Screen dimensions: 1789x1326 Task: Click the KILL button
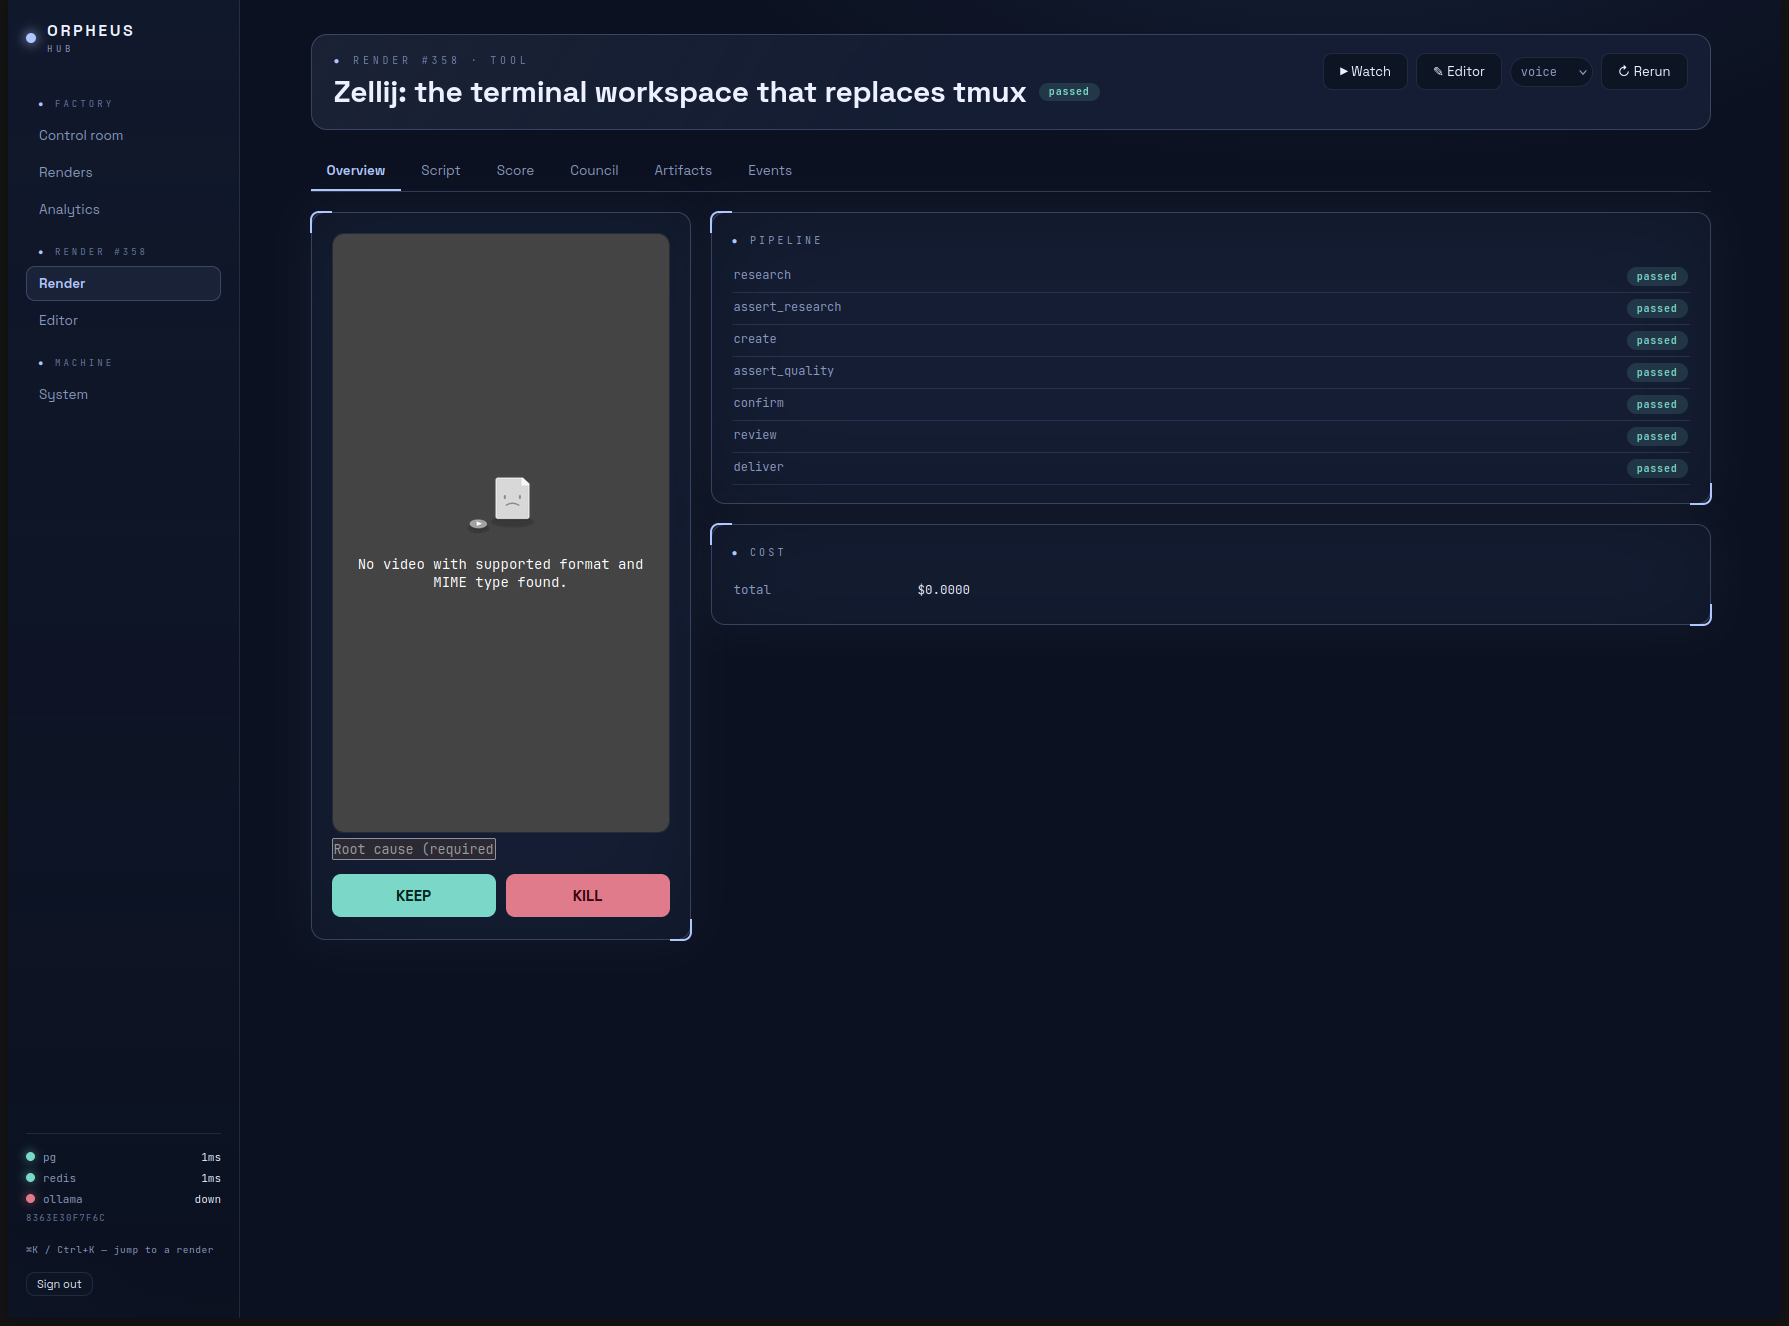(588, 896)
